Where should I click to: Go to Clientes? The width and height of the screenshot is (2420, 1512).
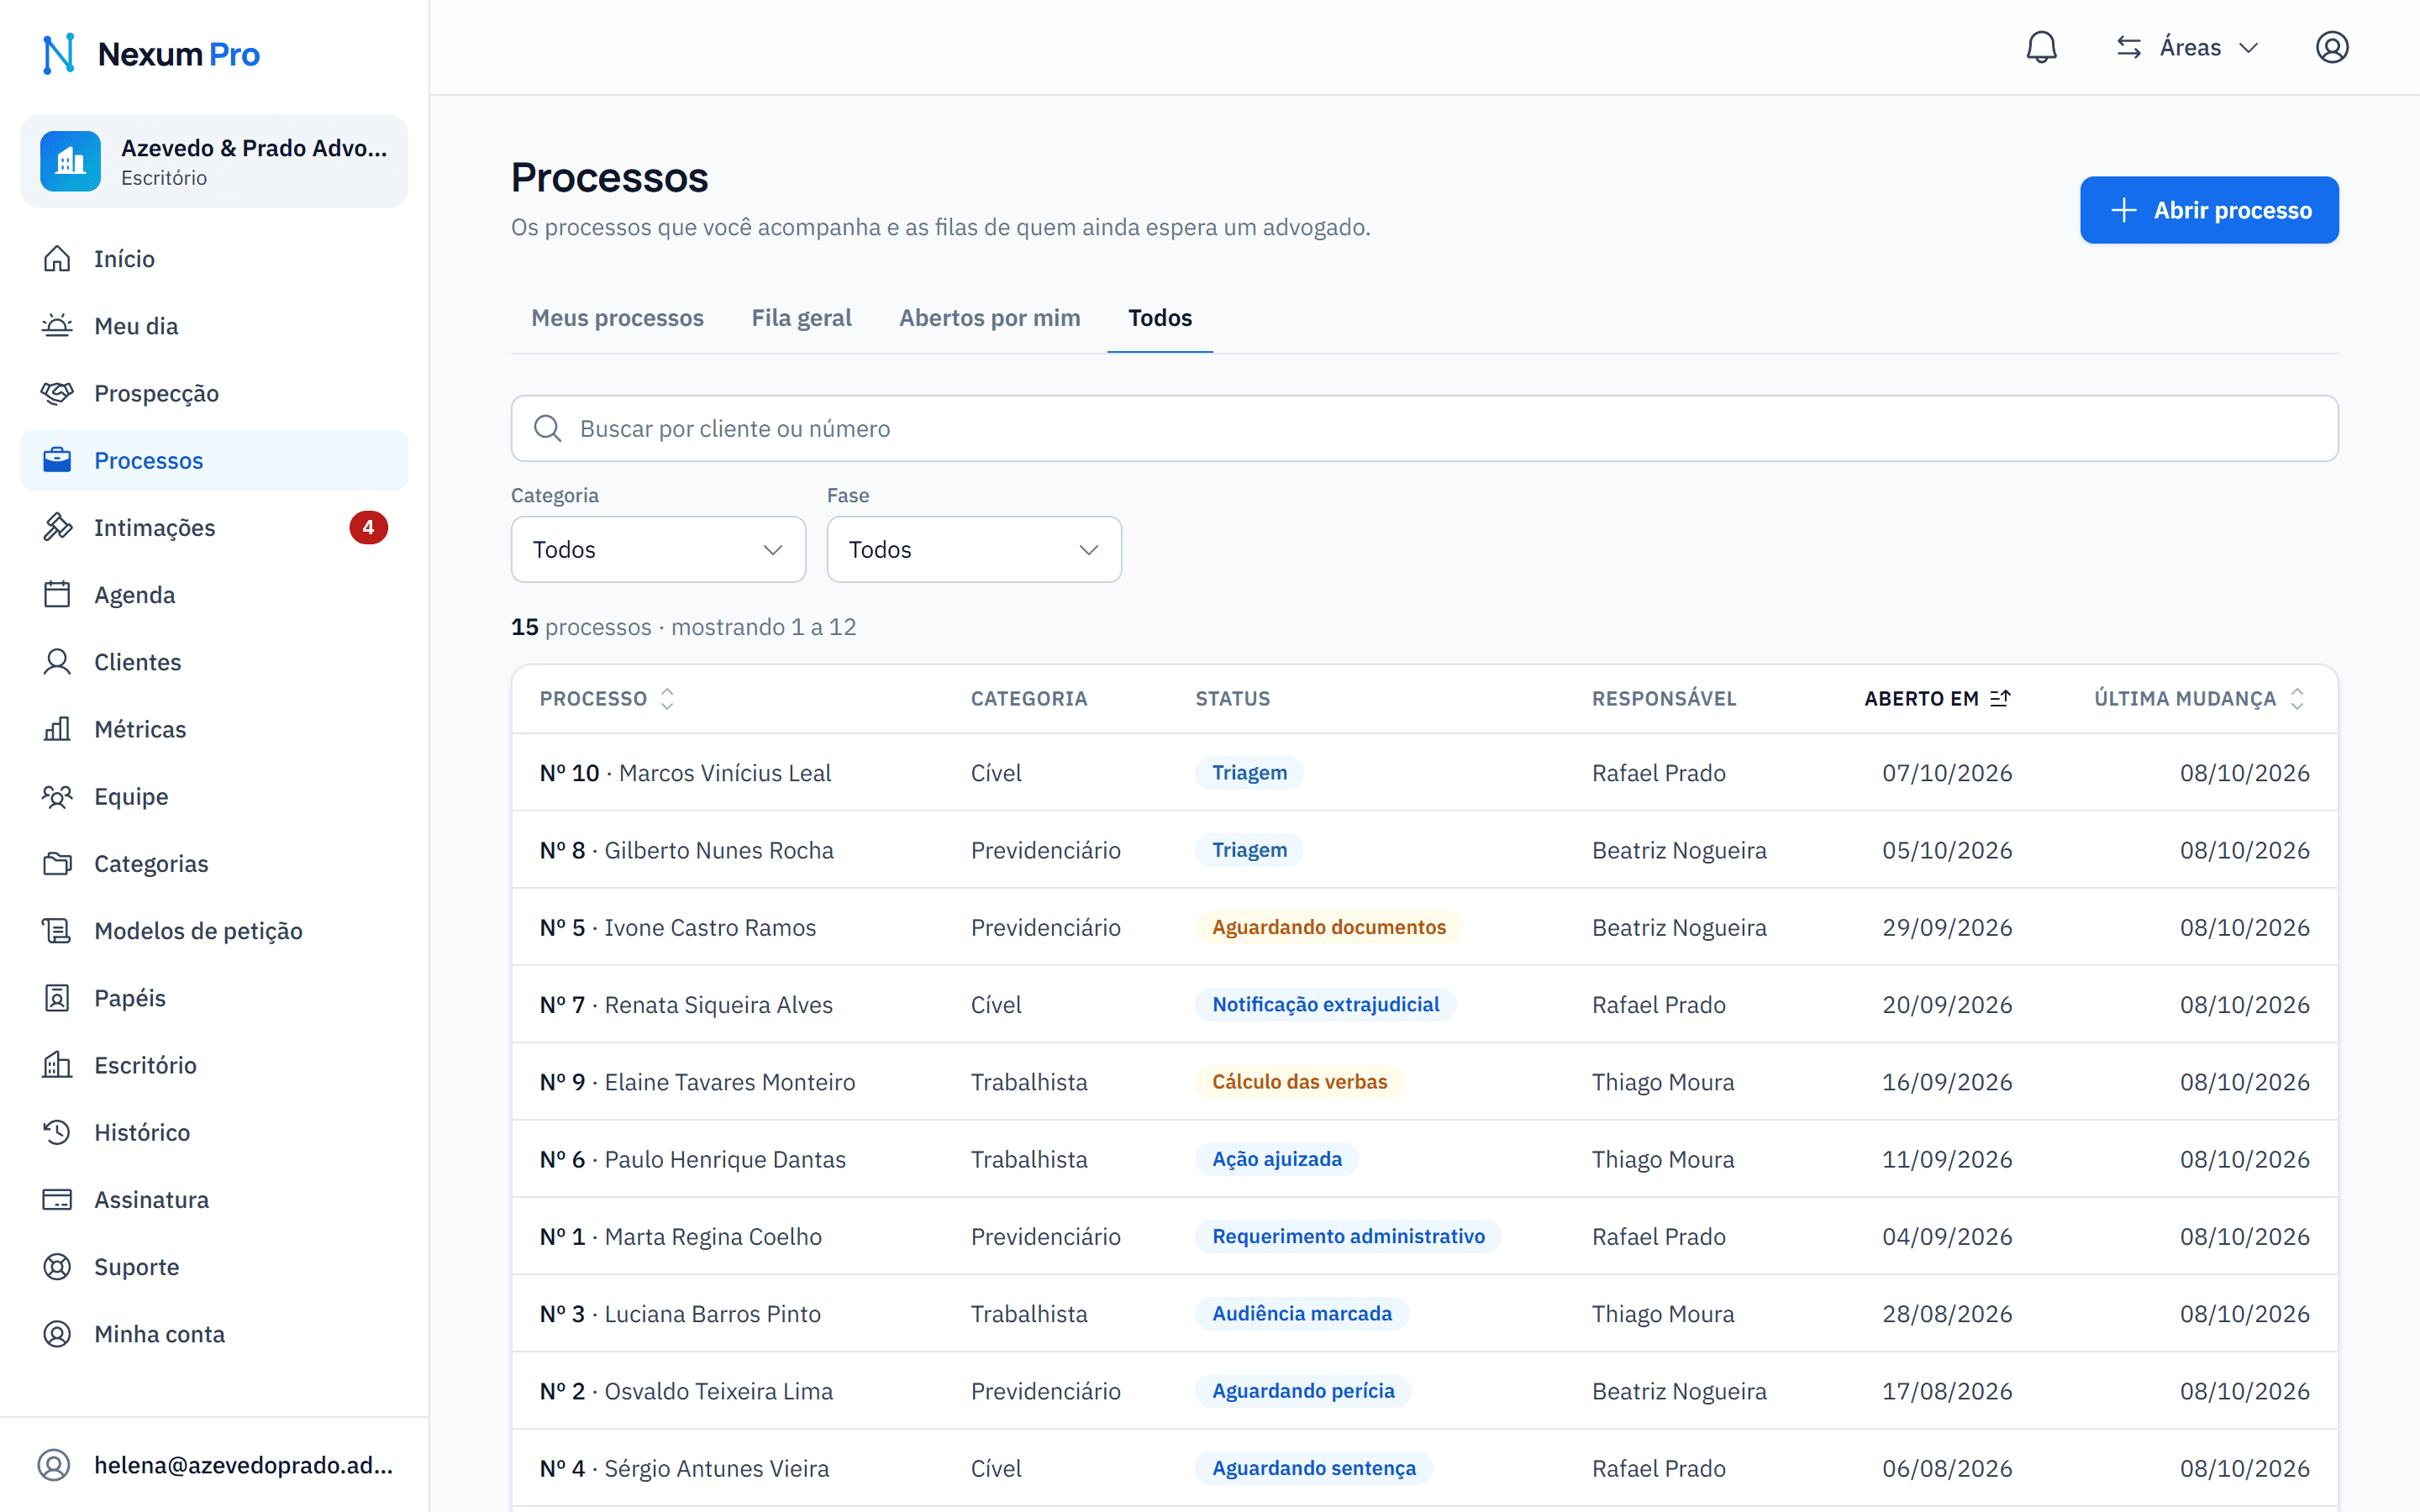tap(214, 662)
